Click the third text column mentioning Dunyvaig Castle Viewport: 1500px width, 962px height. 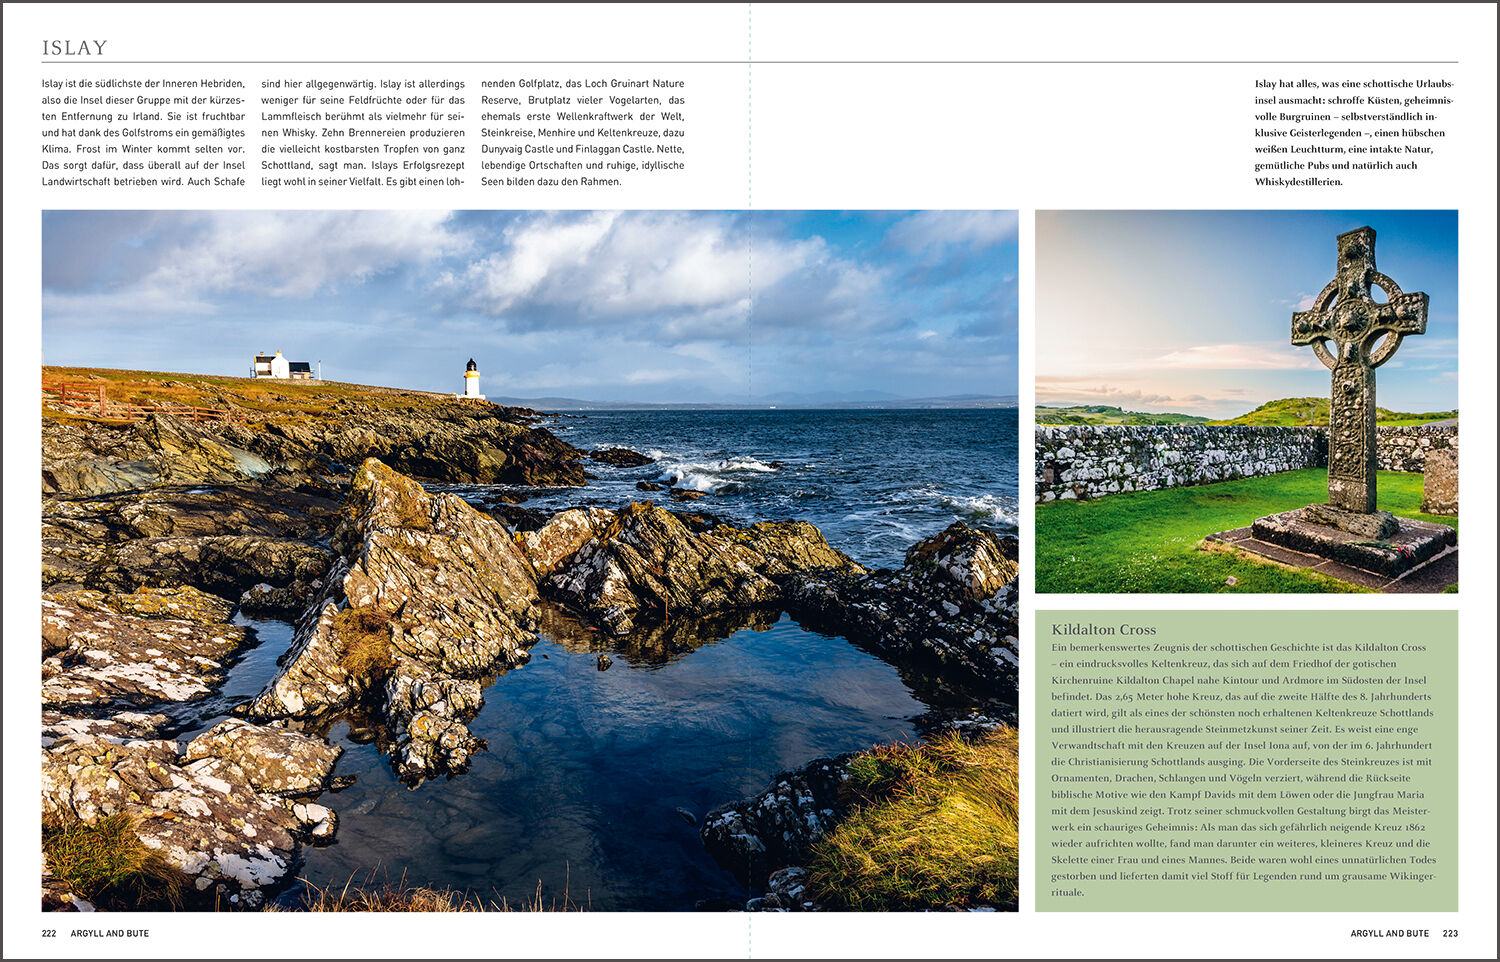pos(582,133)
